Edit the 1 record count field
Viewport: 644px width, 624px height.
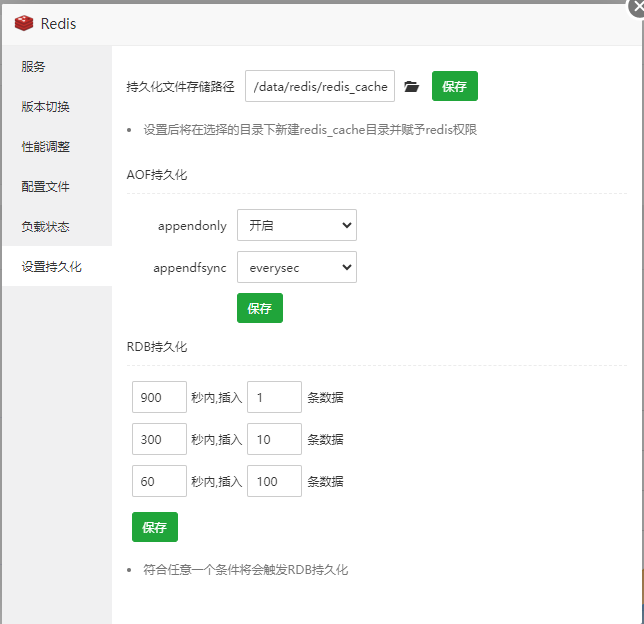tap(274, 397)
